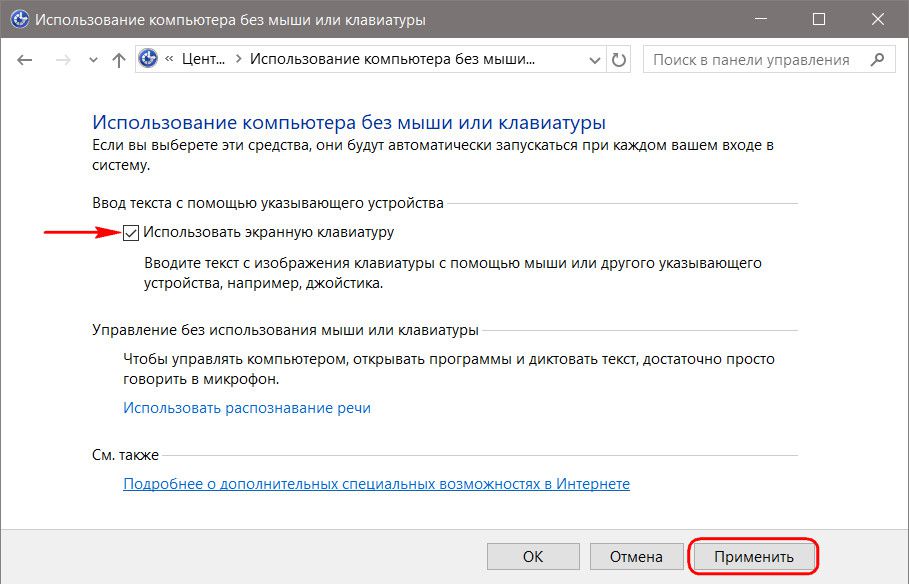Maximize the window

pyautogui.click(x=819, y=19)
